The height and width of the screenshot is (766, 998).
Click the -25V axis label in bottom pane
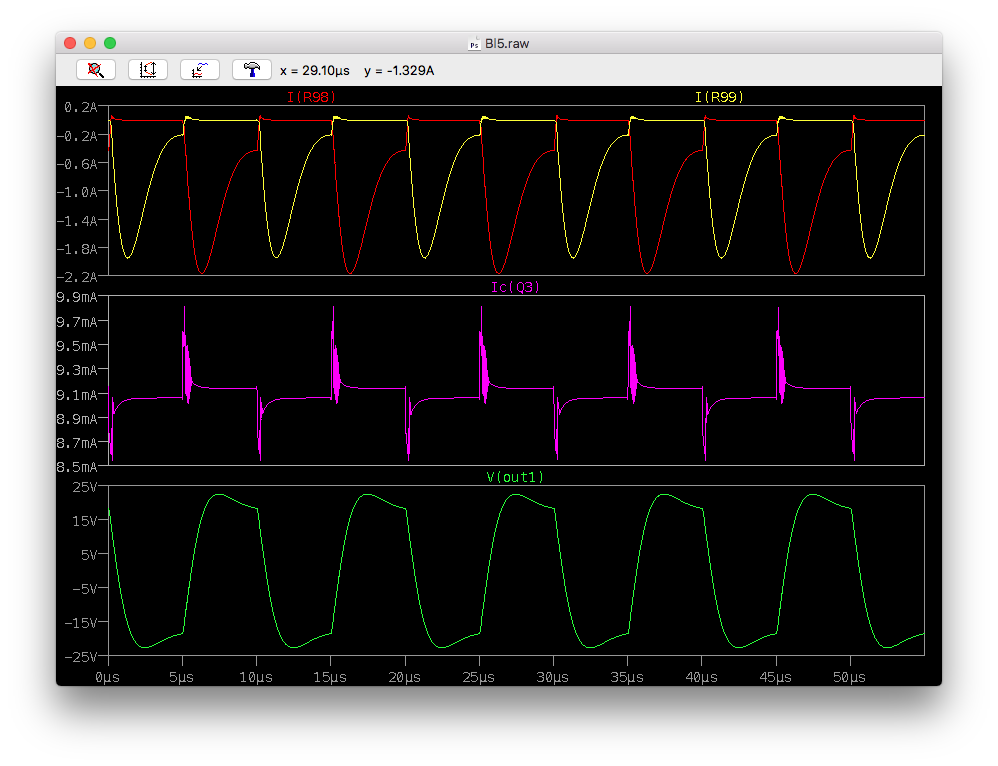[81, 657]
